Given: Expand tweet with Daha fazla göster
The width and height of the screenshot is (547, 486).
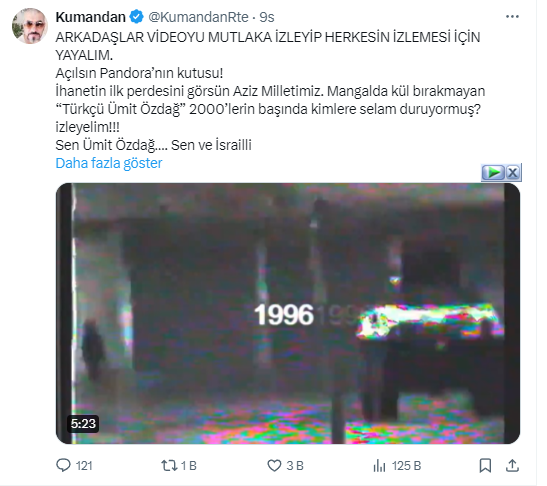Looking at the screenshot, I should [x=109, y=163].
